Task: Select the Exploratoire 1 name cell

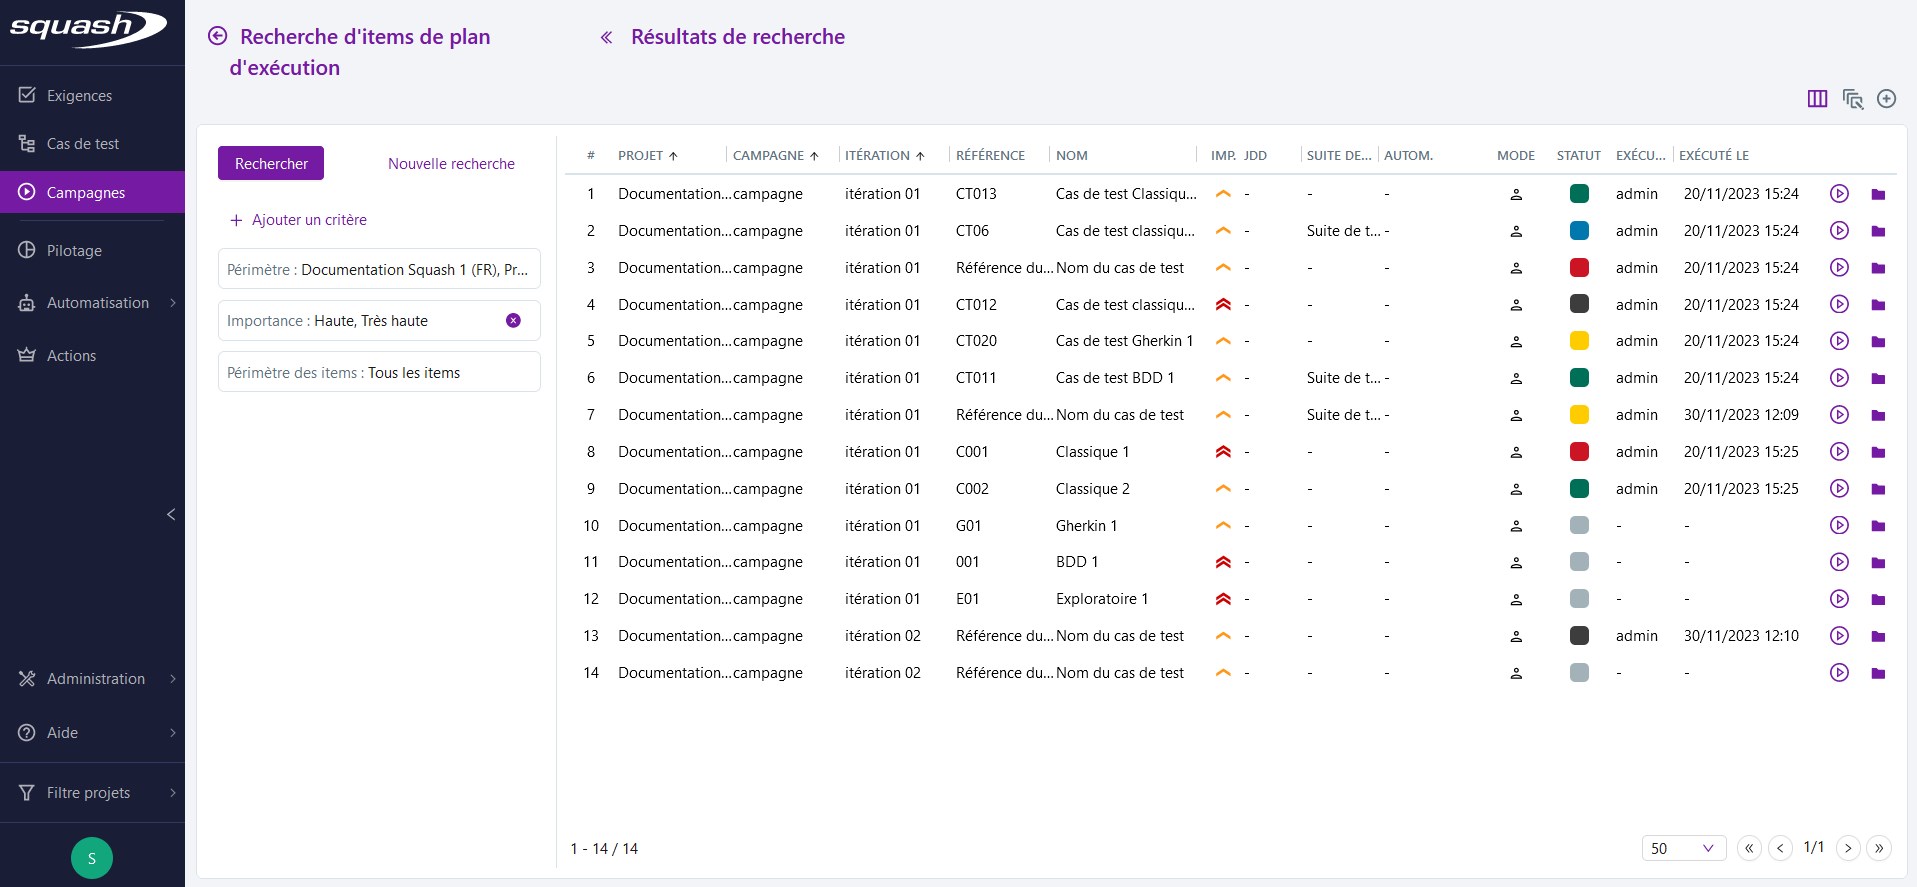Action: click(1102, 599)
